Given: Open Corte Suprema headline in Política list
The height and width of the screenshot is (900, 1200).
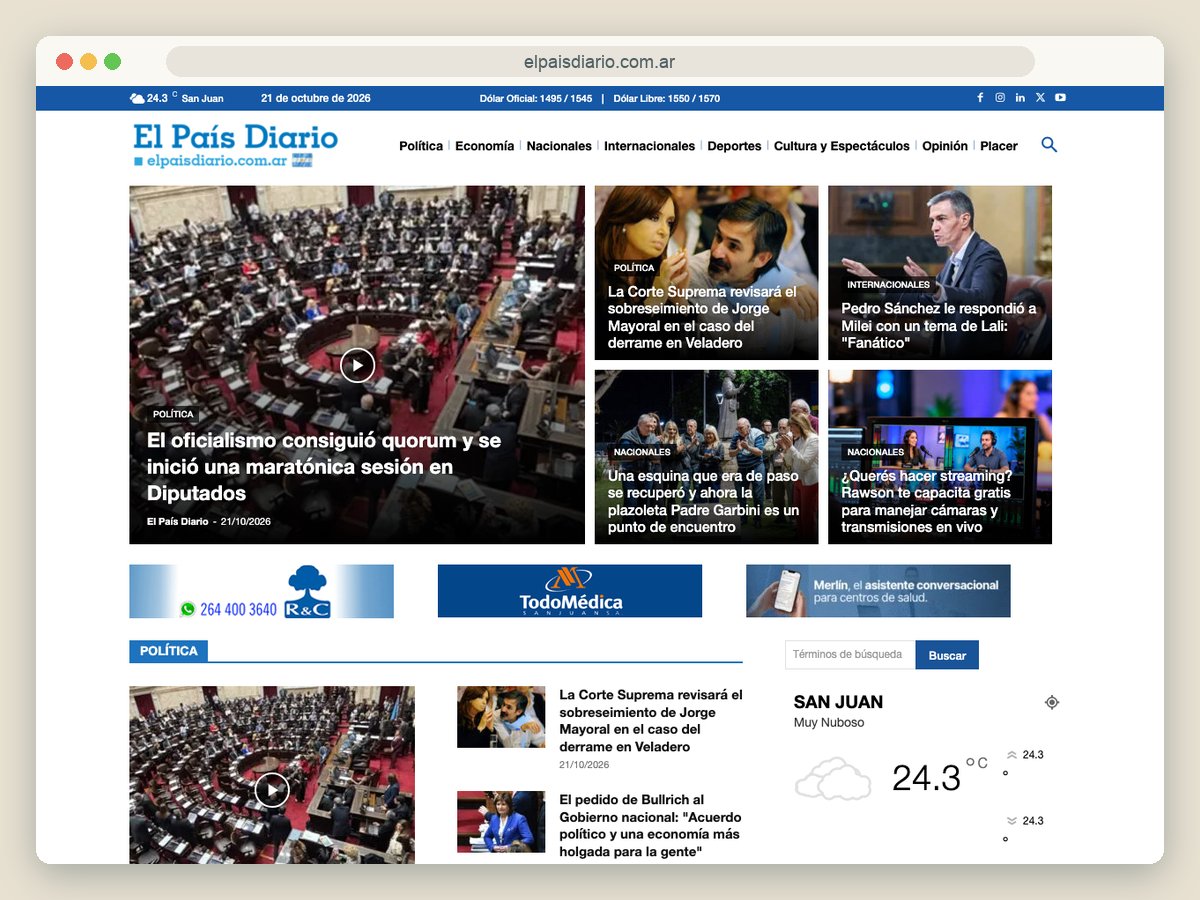Looking at the screenshot, I should 651,720.
